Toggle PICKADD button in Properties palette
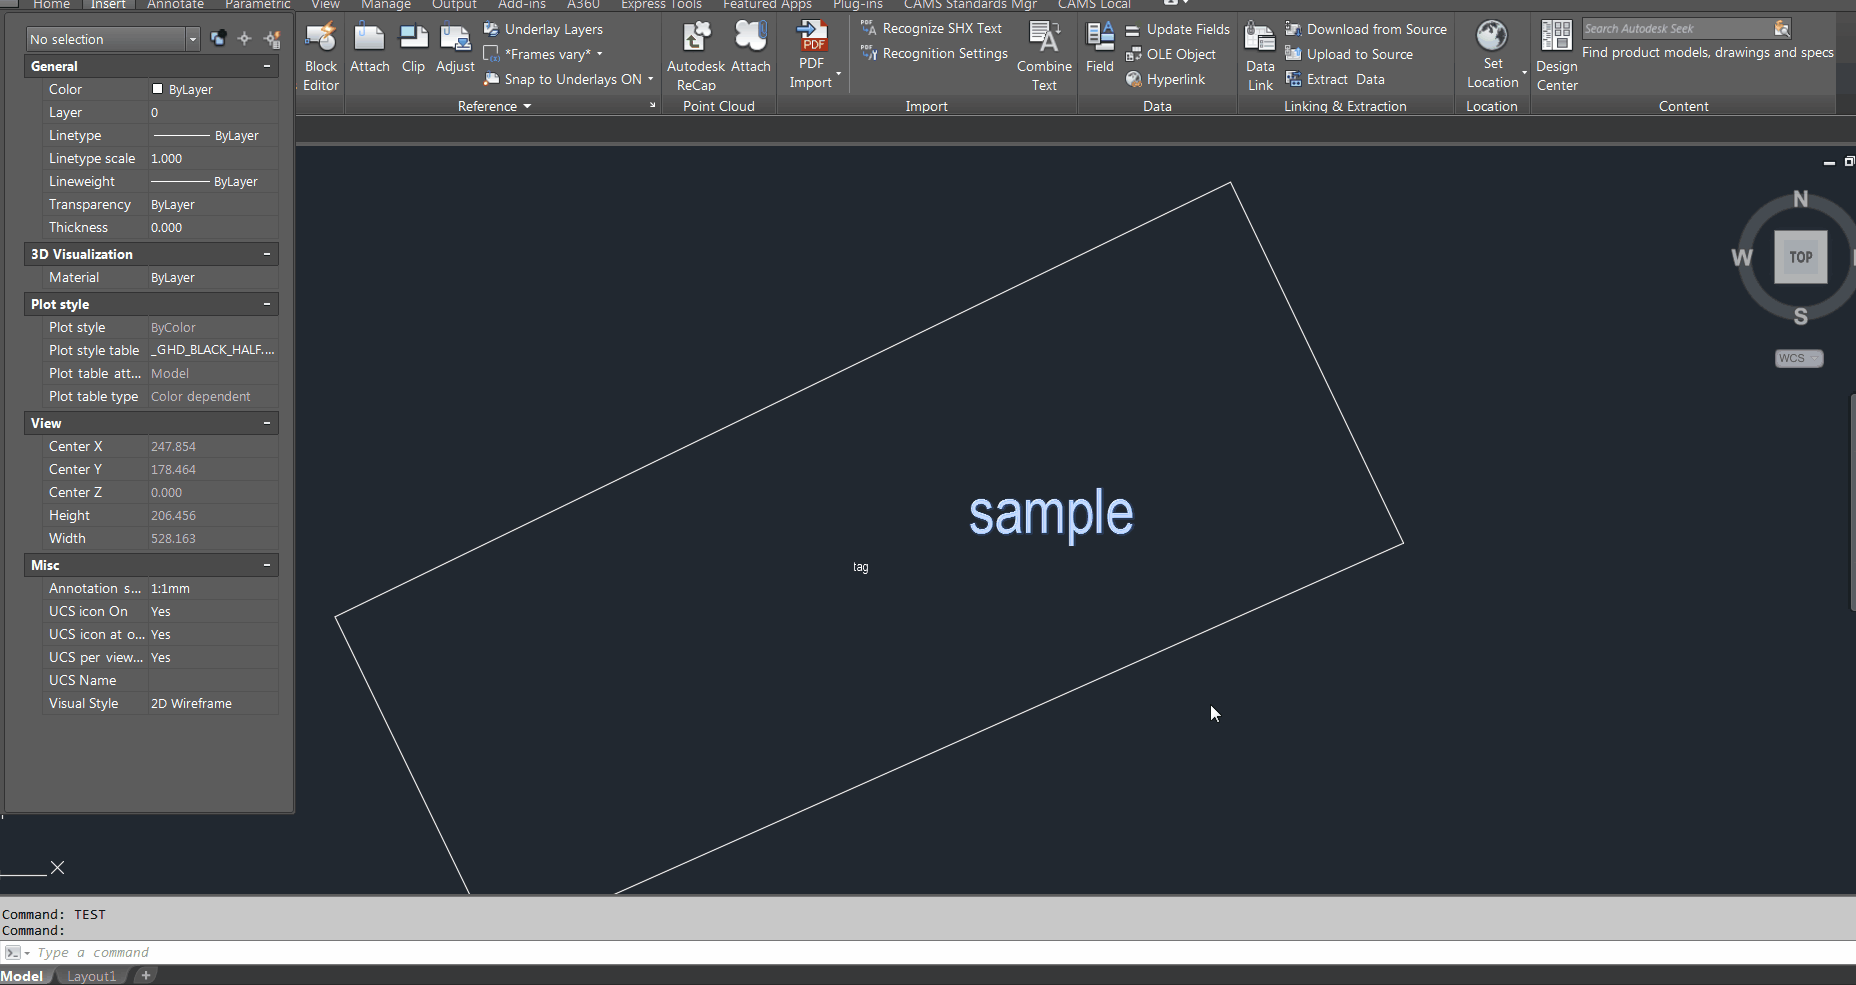This screenshot has height=985, width=1856. coord(218,39)
